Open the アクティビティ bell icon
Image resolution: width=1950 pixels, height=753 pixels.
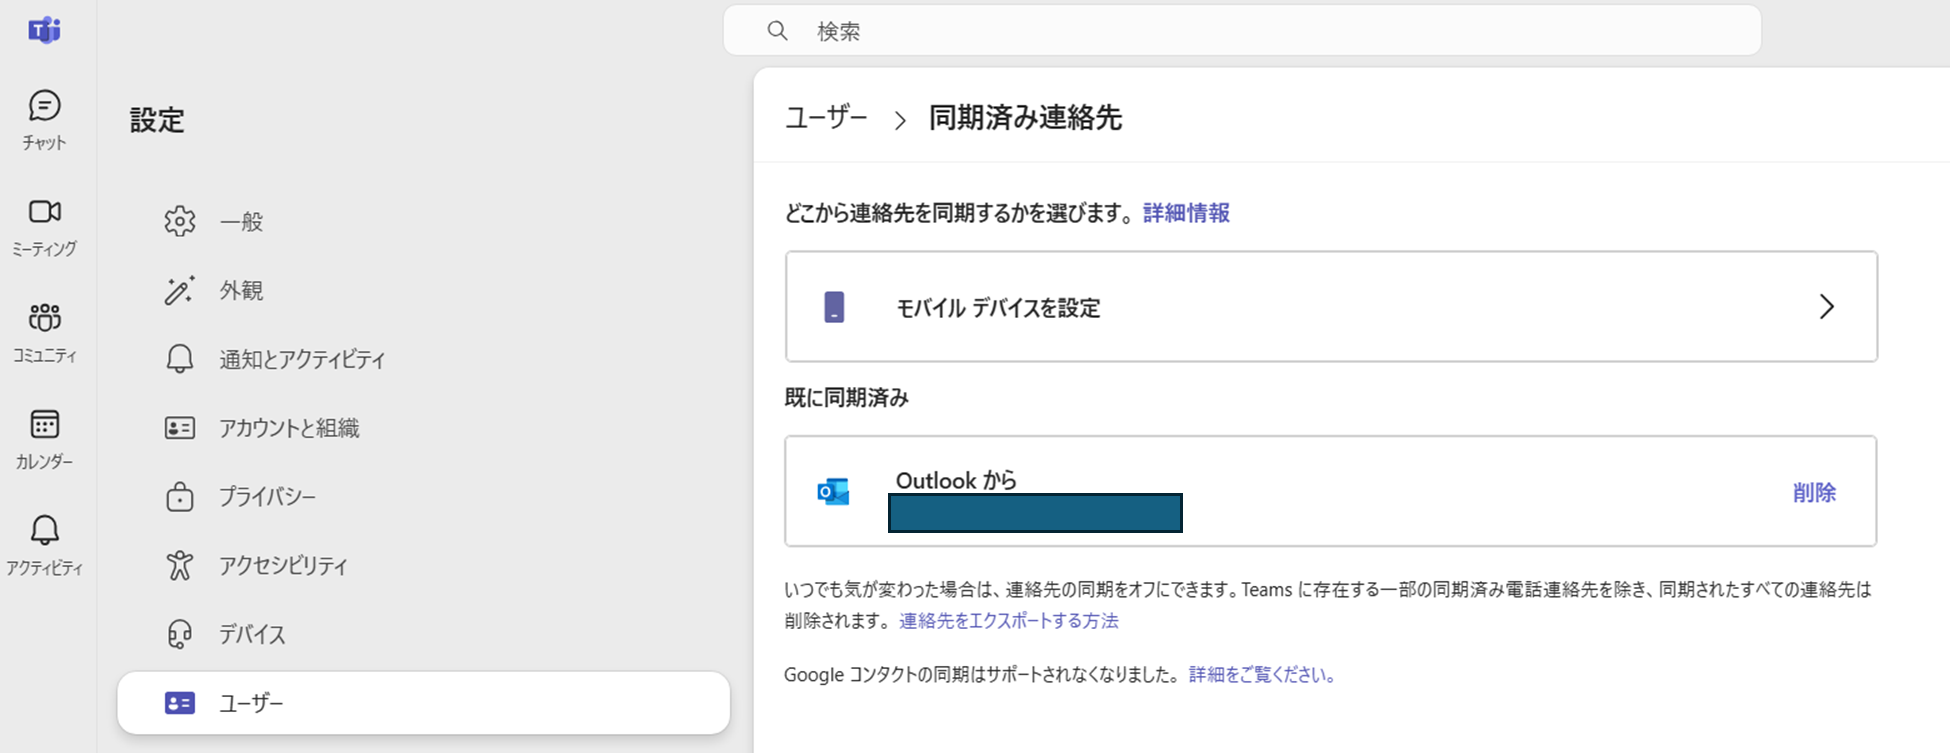[44, 530]
